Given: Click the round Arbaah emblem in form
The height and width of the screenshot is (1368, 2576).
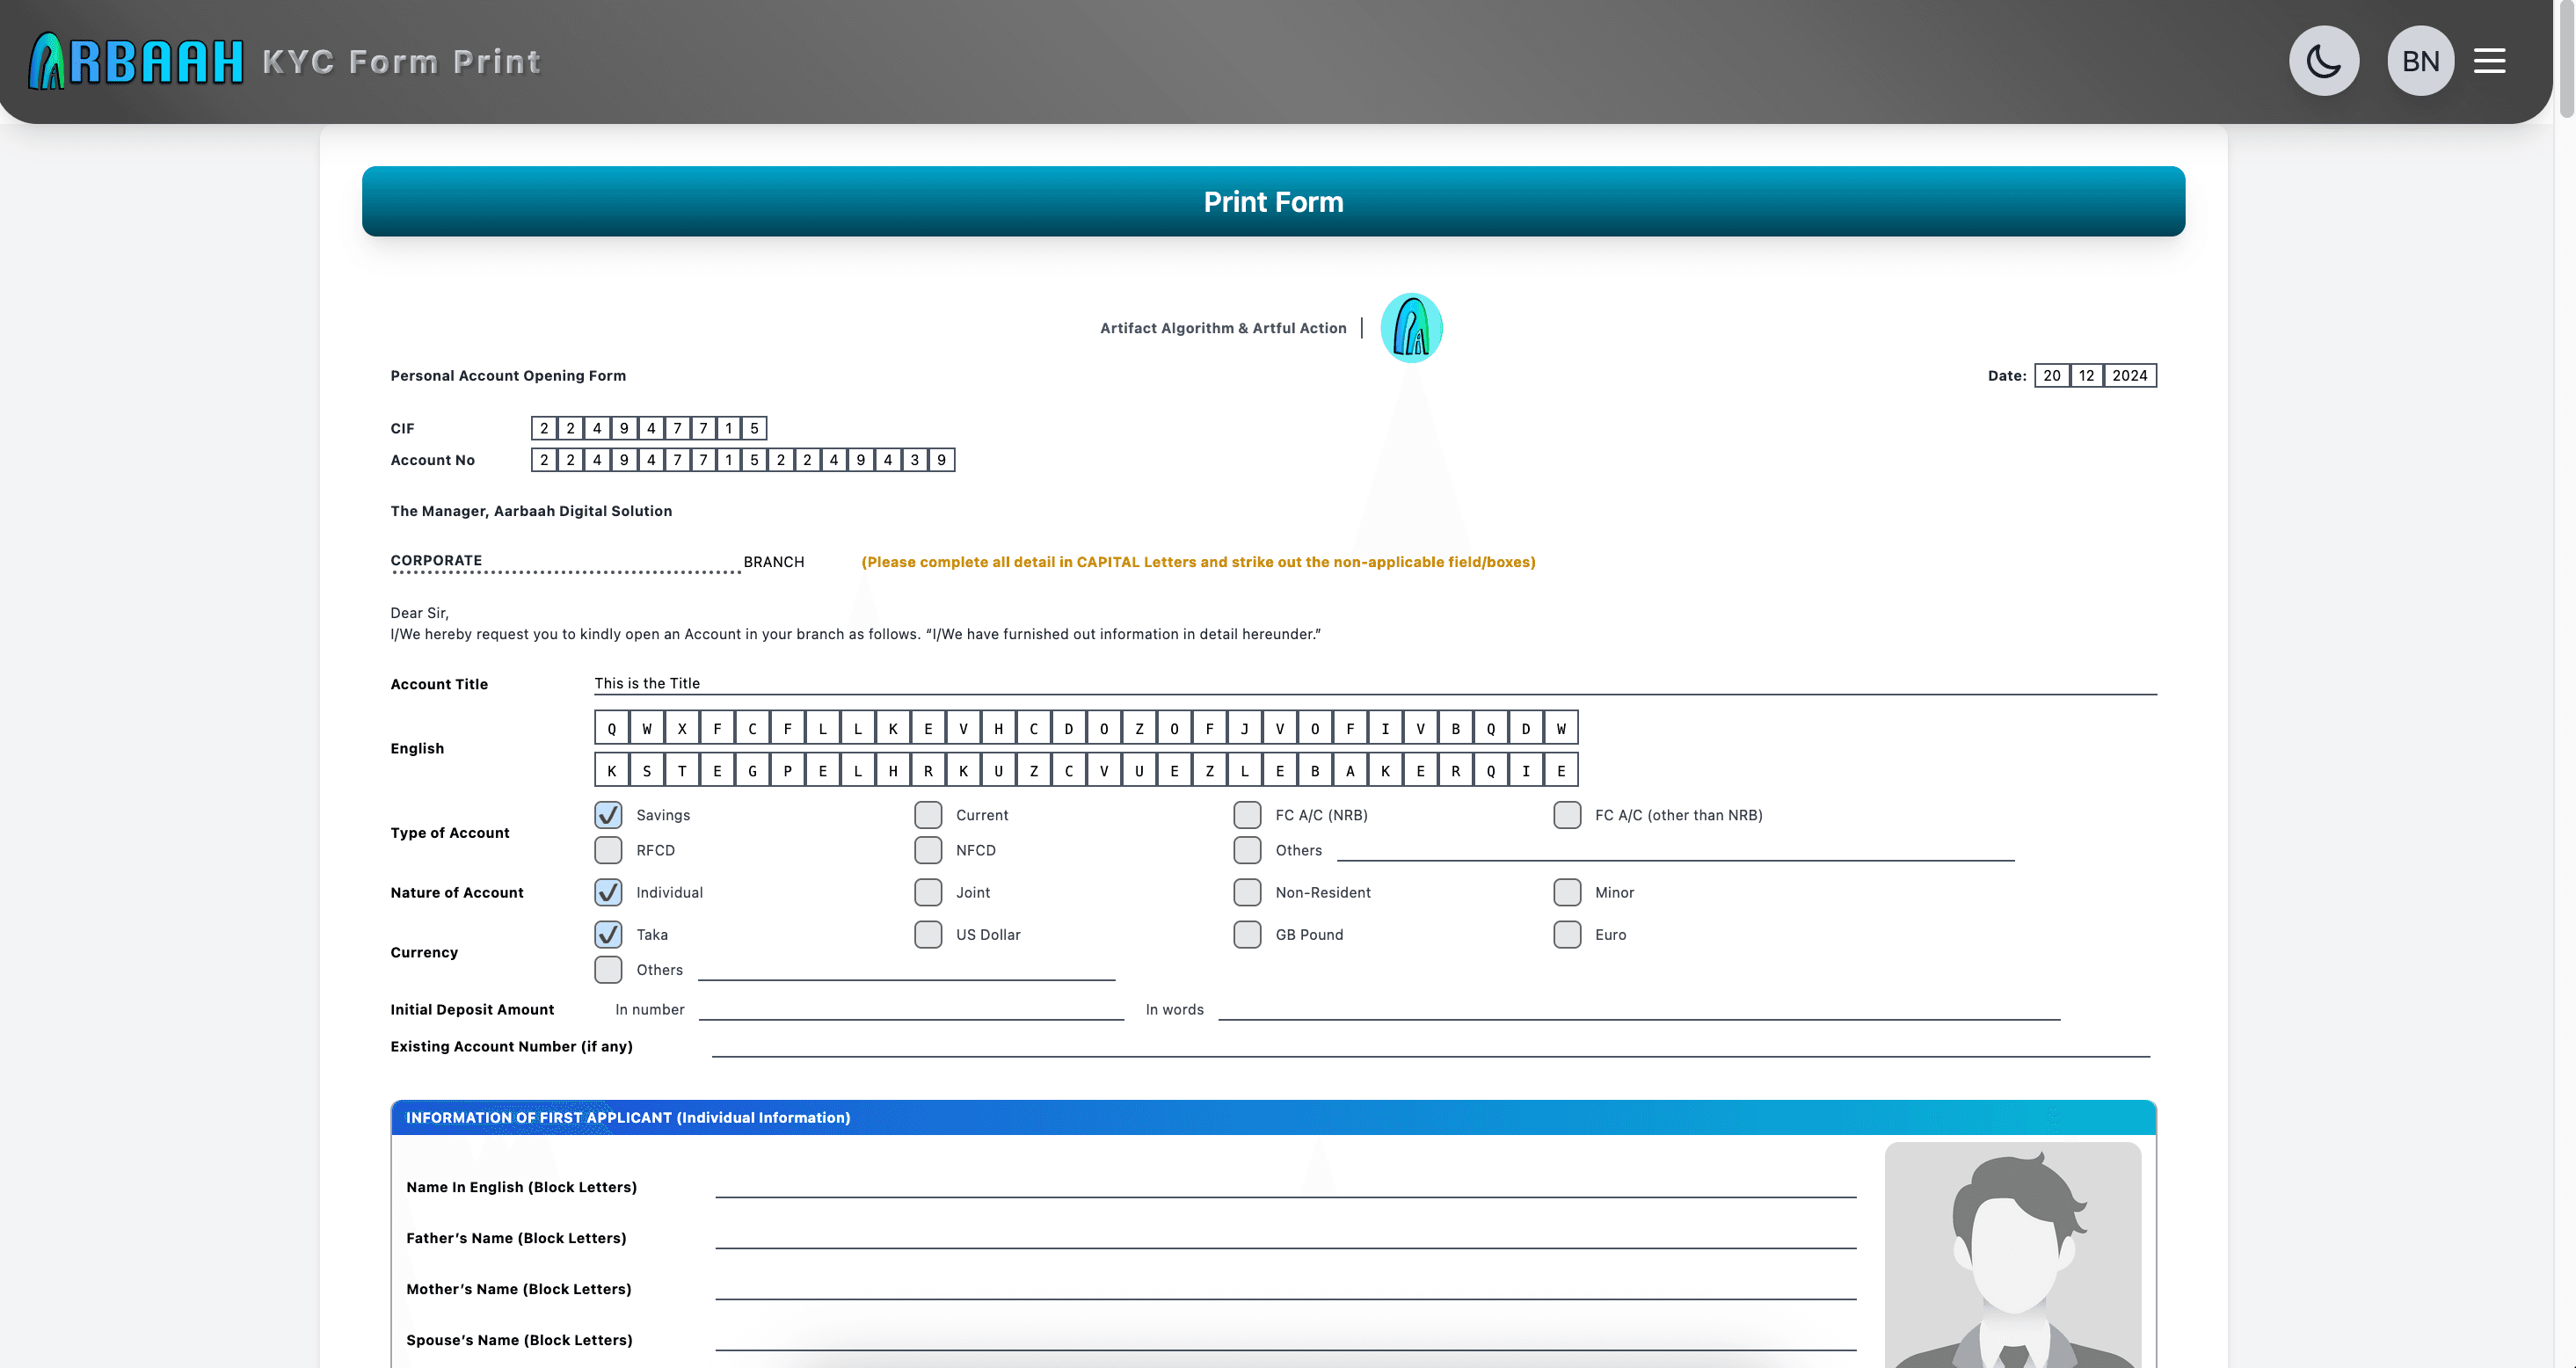Looking at the screenshot, I should tap(1411, 328).
